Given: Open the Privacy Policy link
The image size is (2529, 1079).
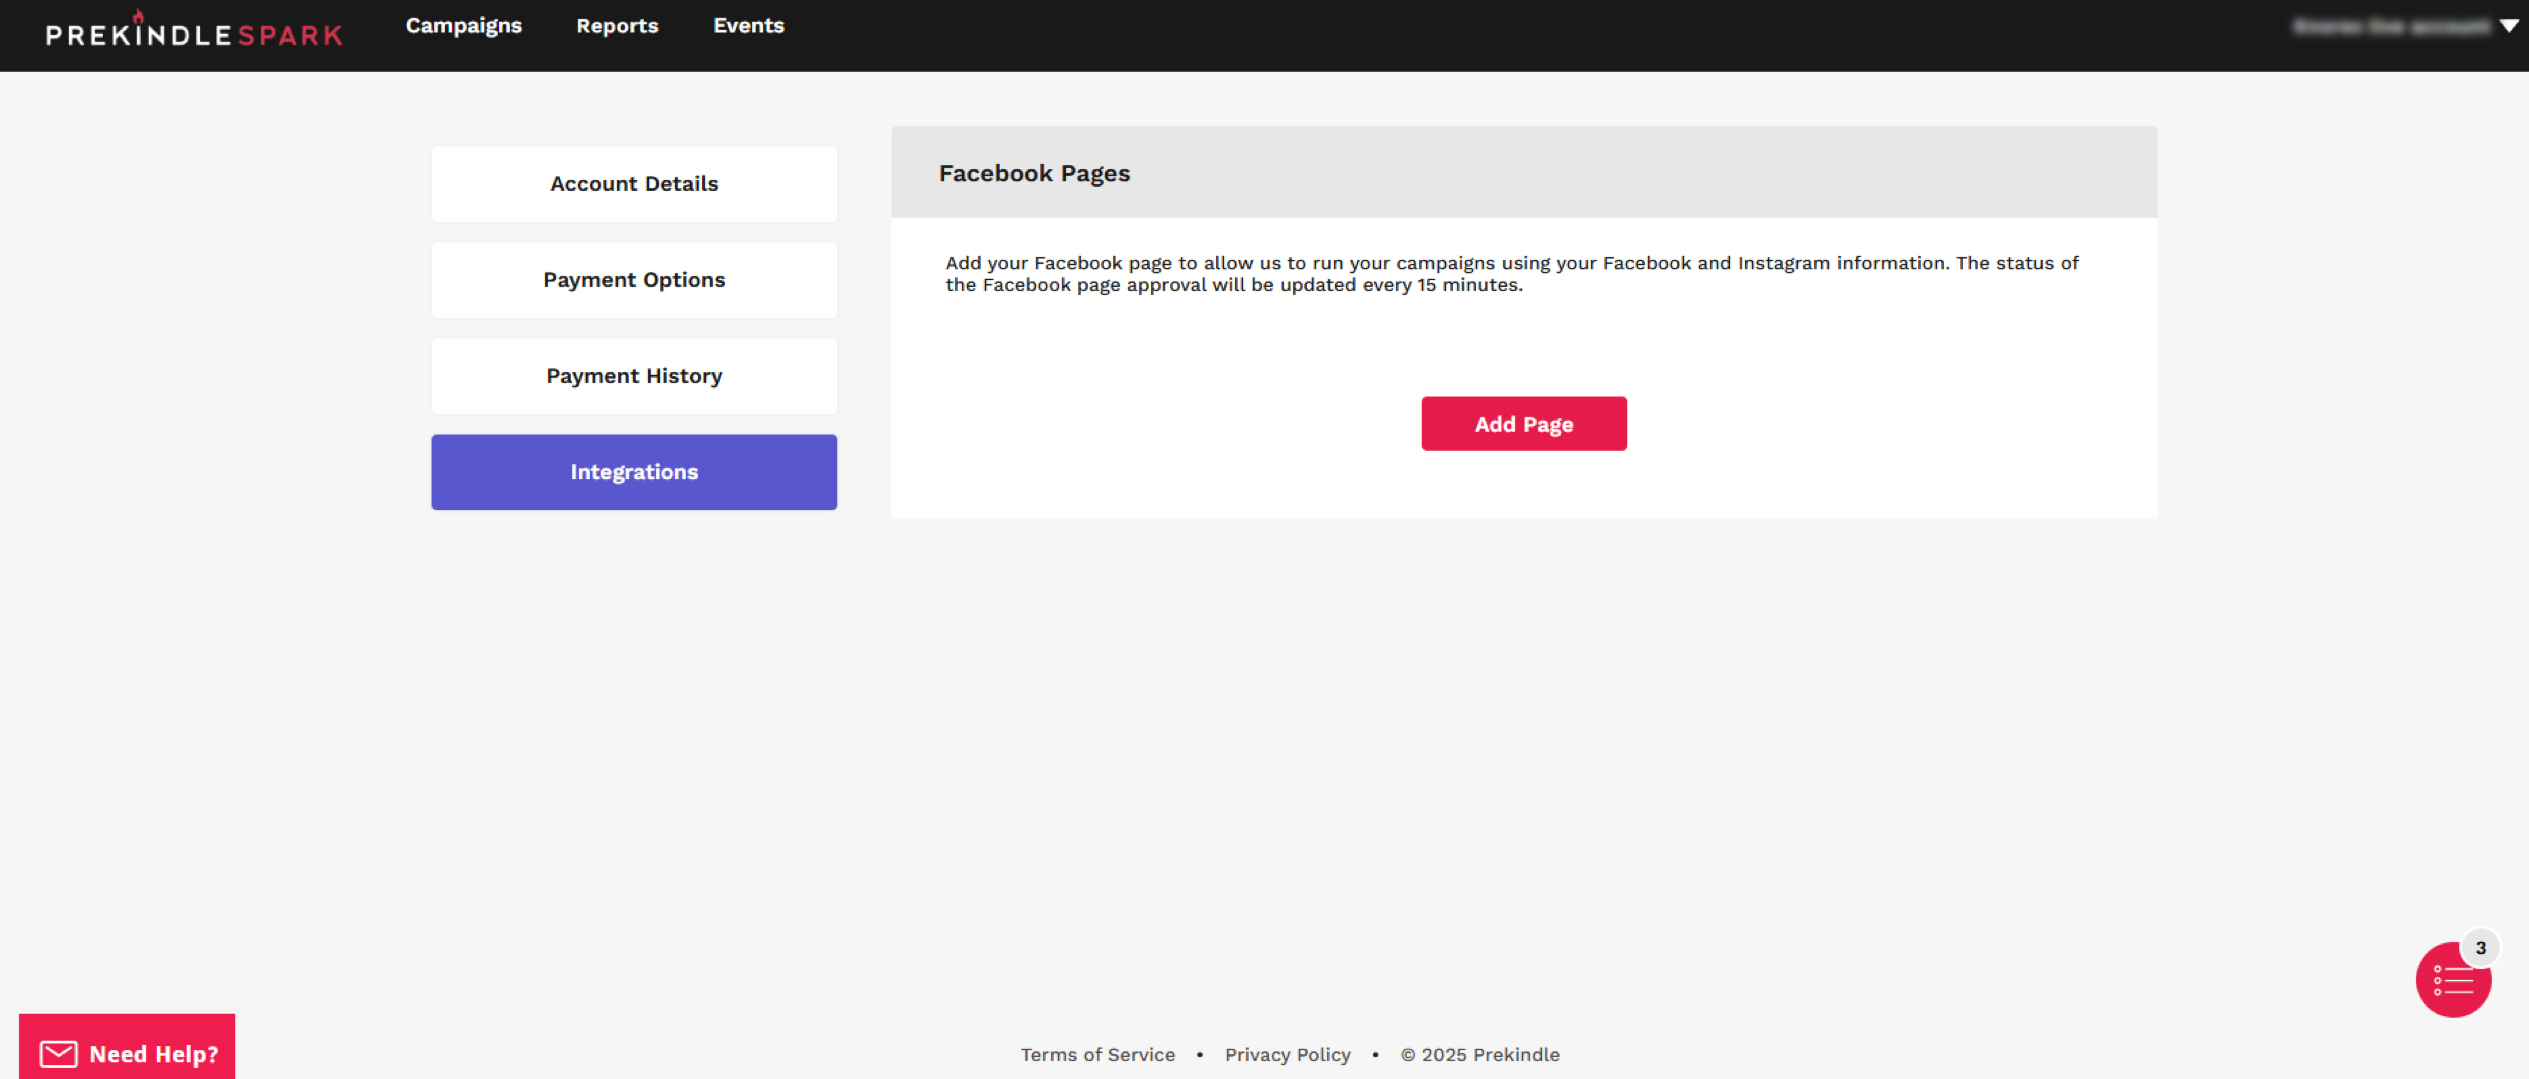Looking at the screenshot, I should point(1287,1054).
